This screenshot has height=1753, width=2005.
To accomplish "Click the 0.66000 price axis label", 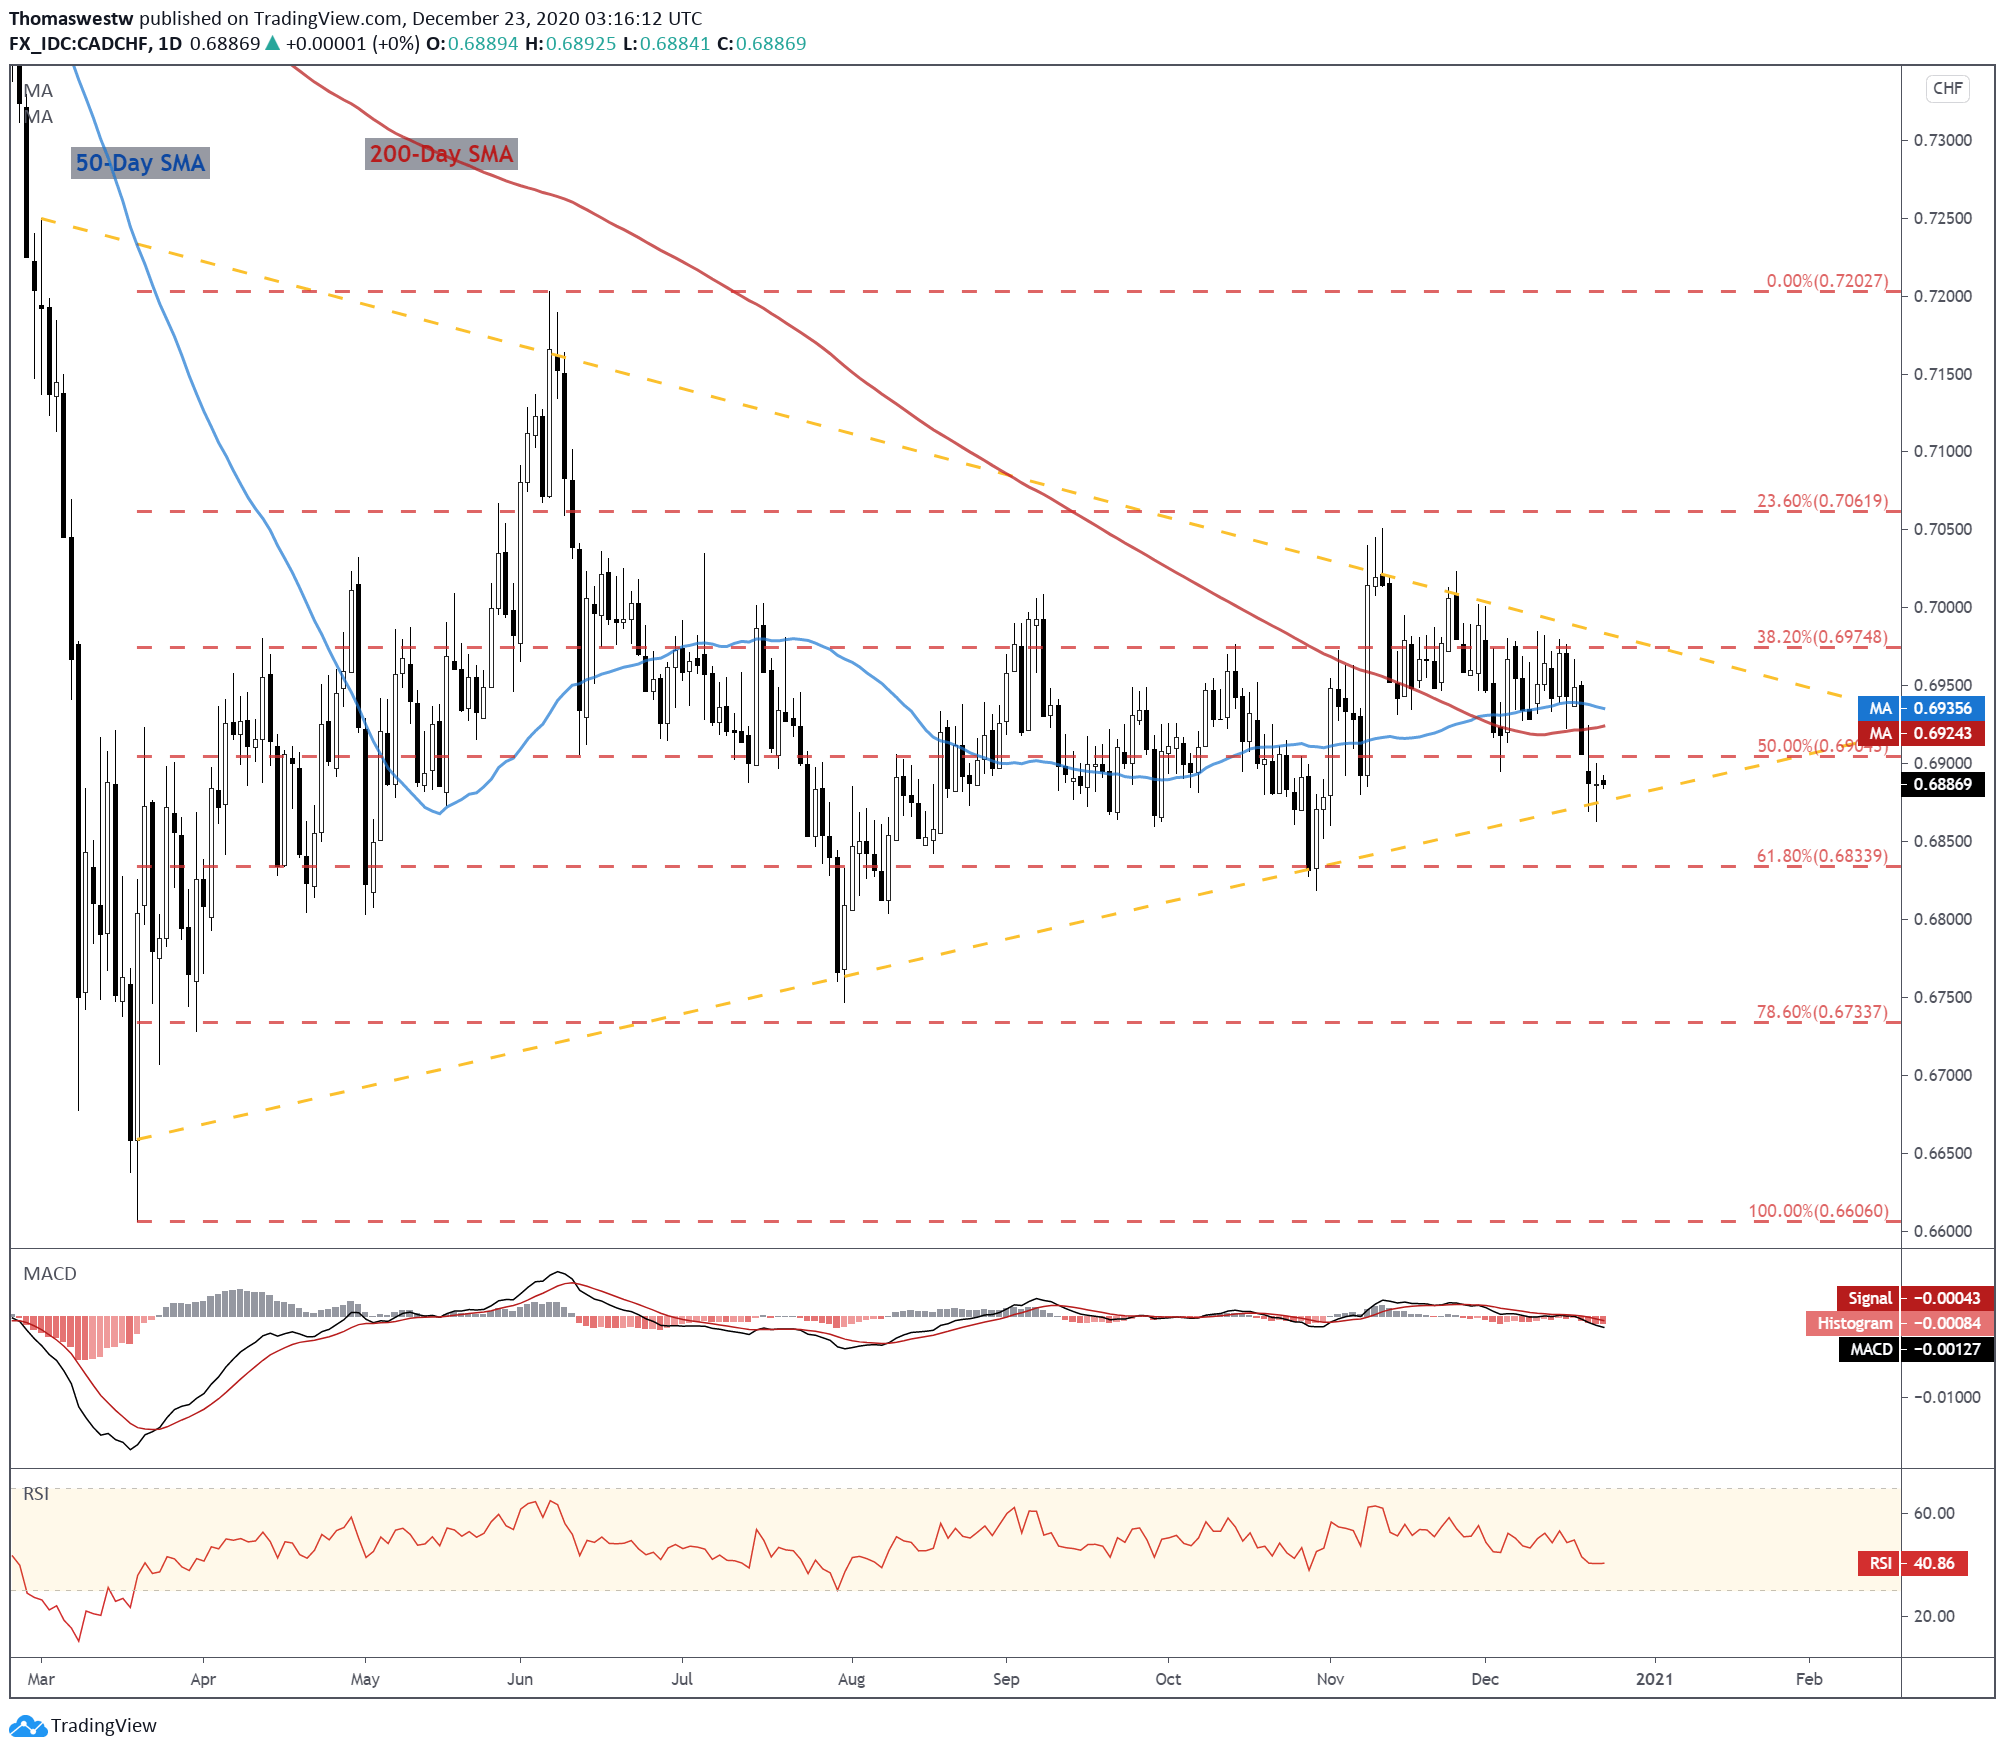I will click(1942, 1231).
